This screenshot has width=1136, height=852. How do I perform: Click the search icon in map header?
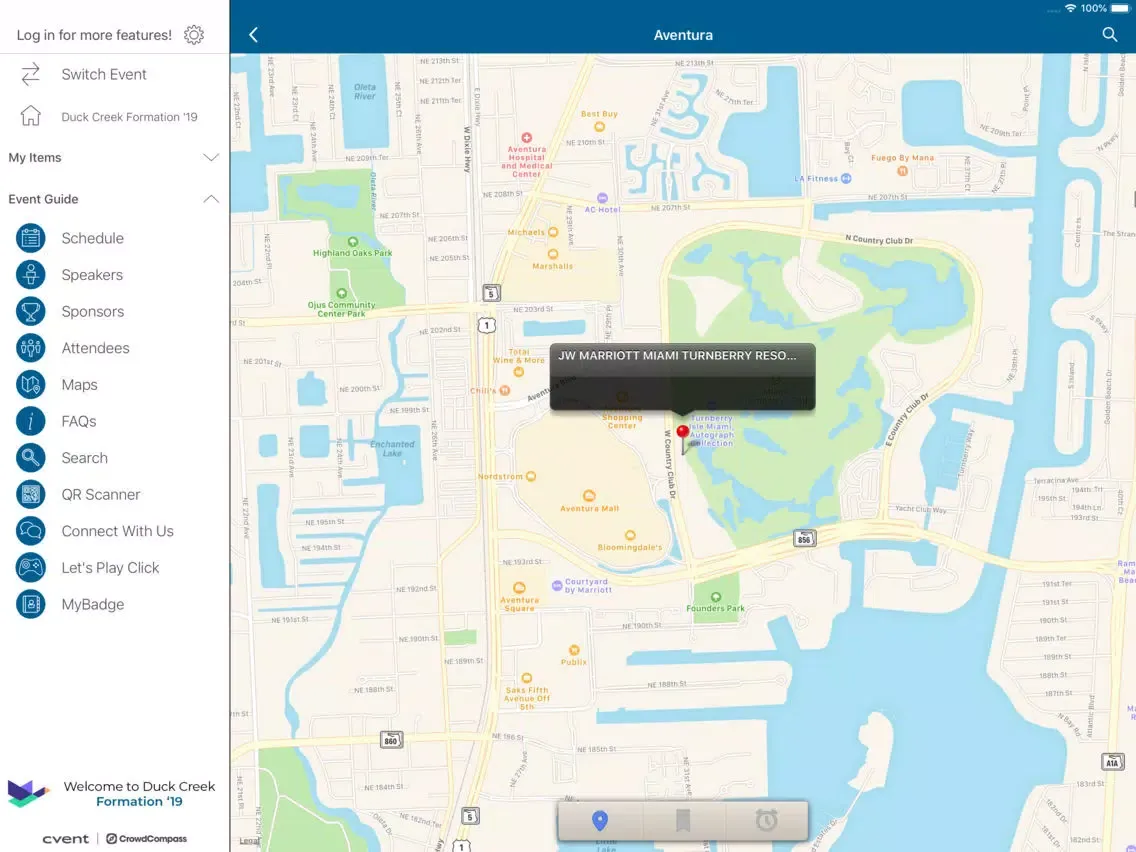[1109, 35]
